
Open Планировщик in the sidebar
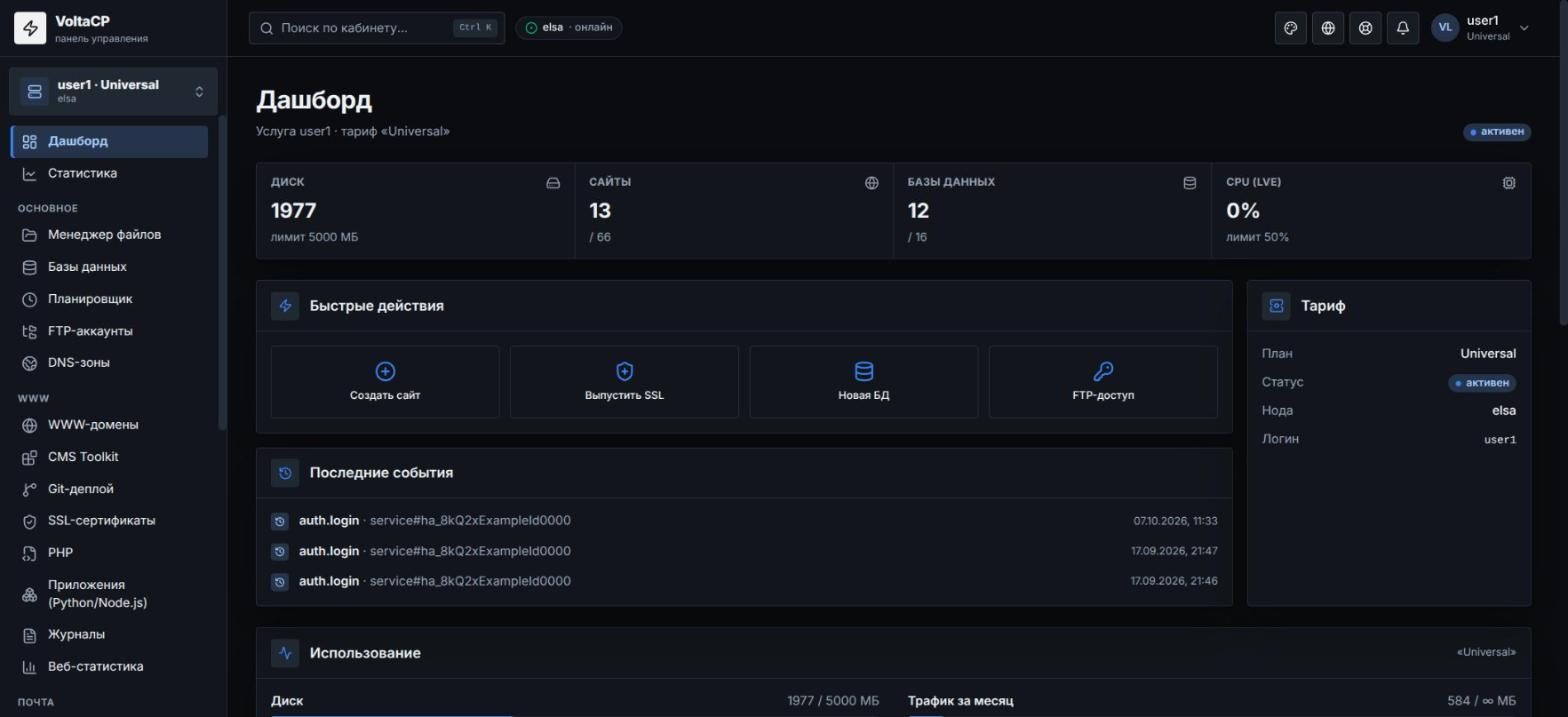pos(110,299)
